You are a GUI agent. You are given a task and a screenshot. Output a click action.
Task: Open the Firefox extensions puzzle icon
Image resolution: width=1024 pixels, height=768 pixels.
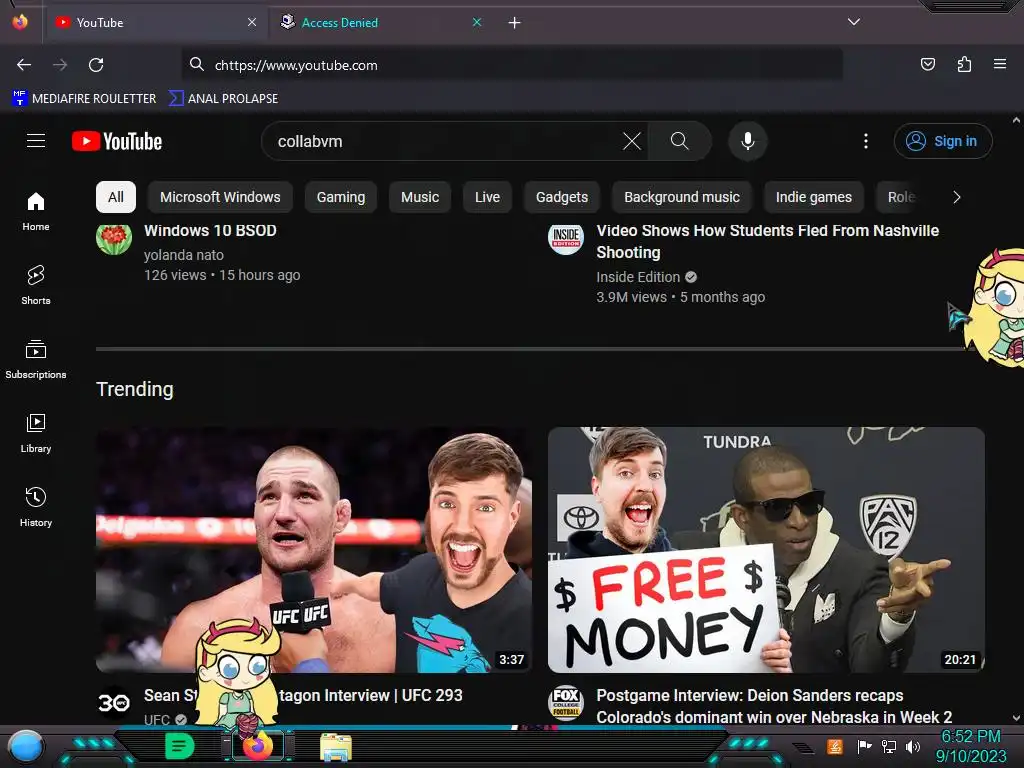[x=964, y=64]
